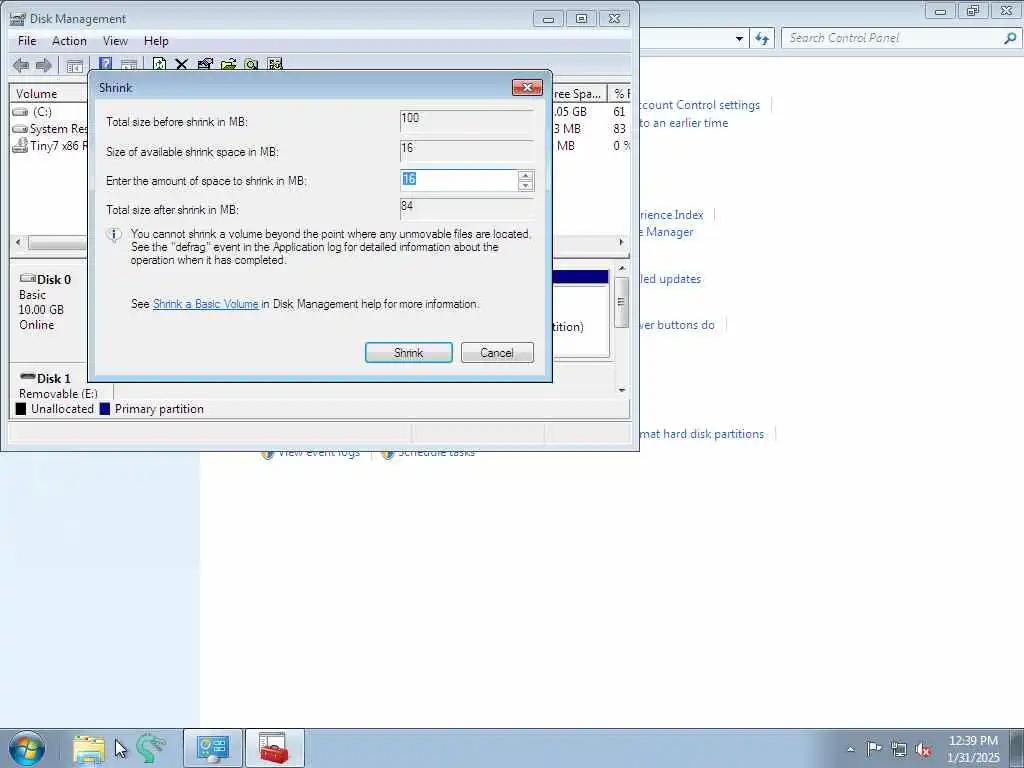This screenshot has width=1024, height=768.
Task: Open the View menu
Action: click(x=115, y=40)
